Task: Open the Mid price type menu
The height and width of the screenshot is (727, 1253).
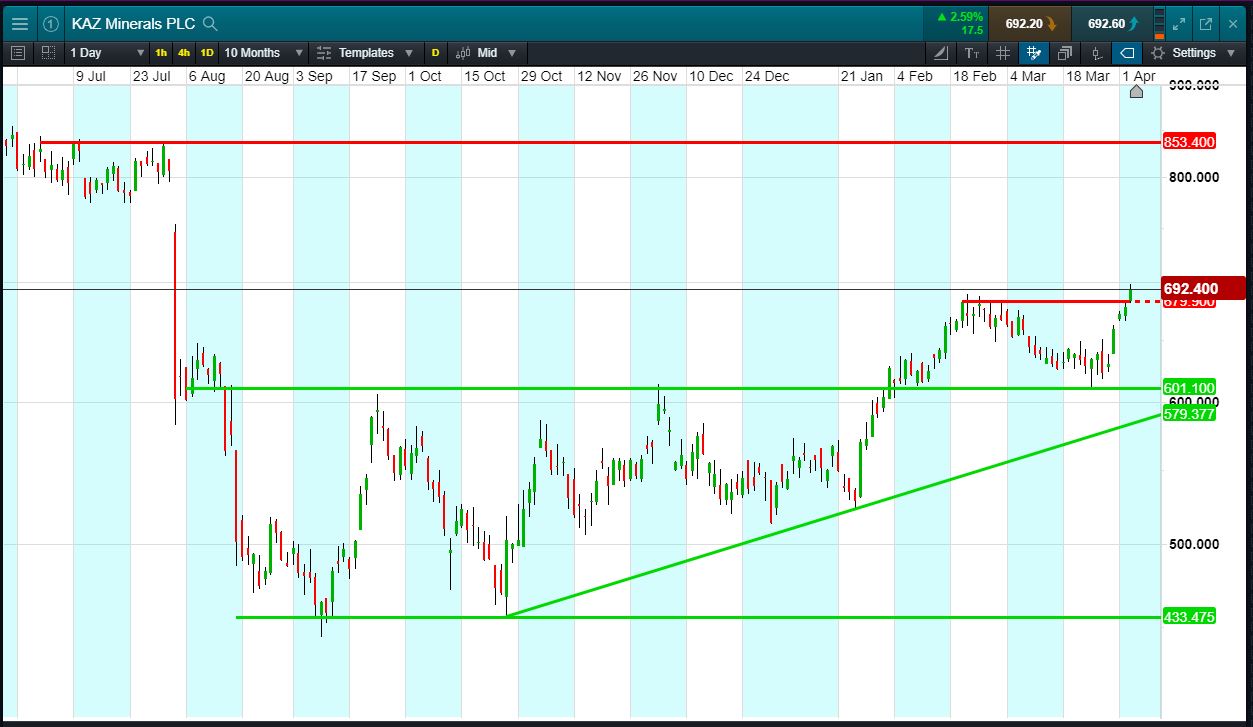Action: click(x=487, y=53)
